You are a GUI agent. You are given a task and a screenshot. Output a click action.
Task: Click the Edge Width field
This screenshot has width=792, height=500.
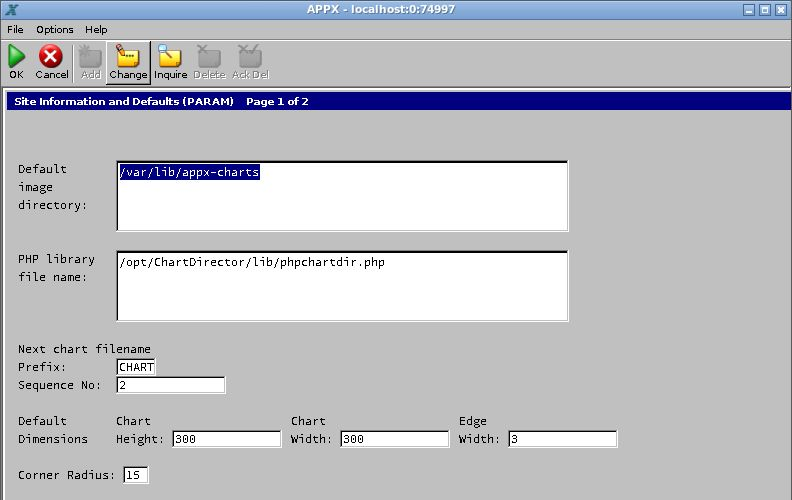(563, 439)
